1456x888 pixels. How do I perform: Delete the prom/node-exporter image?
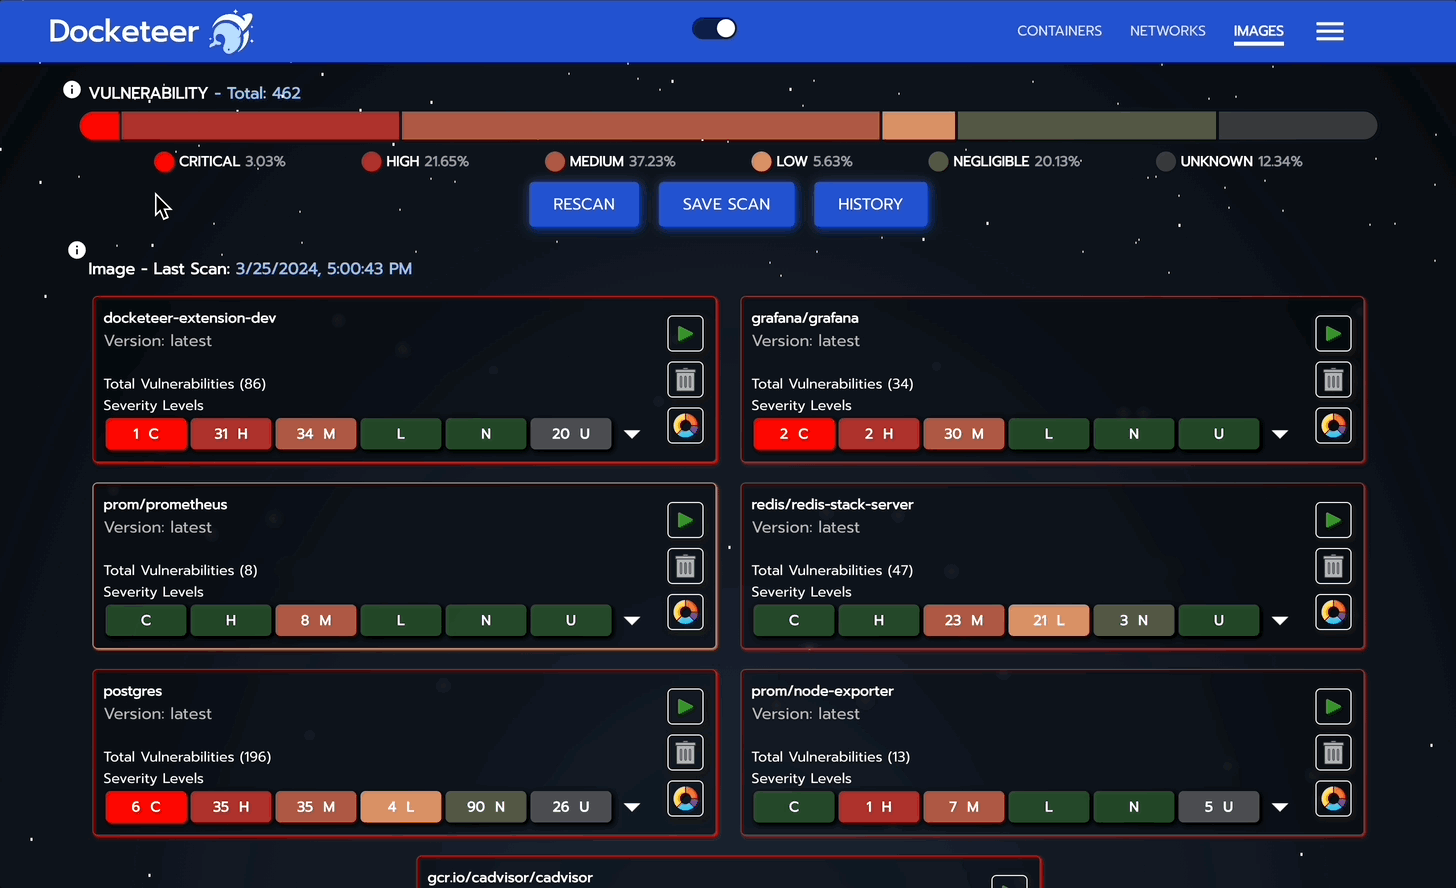pyautogui.click(x=1333, y=752)
